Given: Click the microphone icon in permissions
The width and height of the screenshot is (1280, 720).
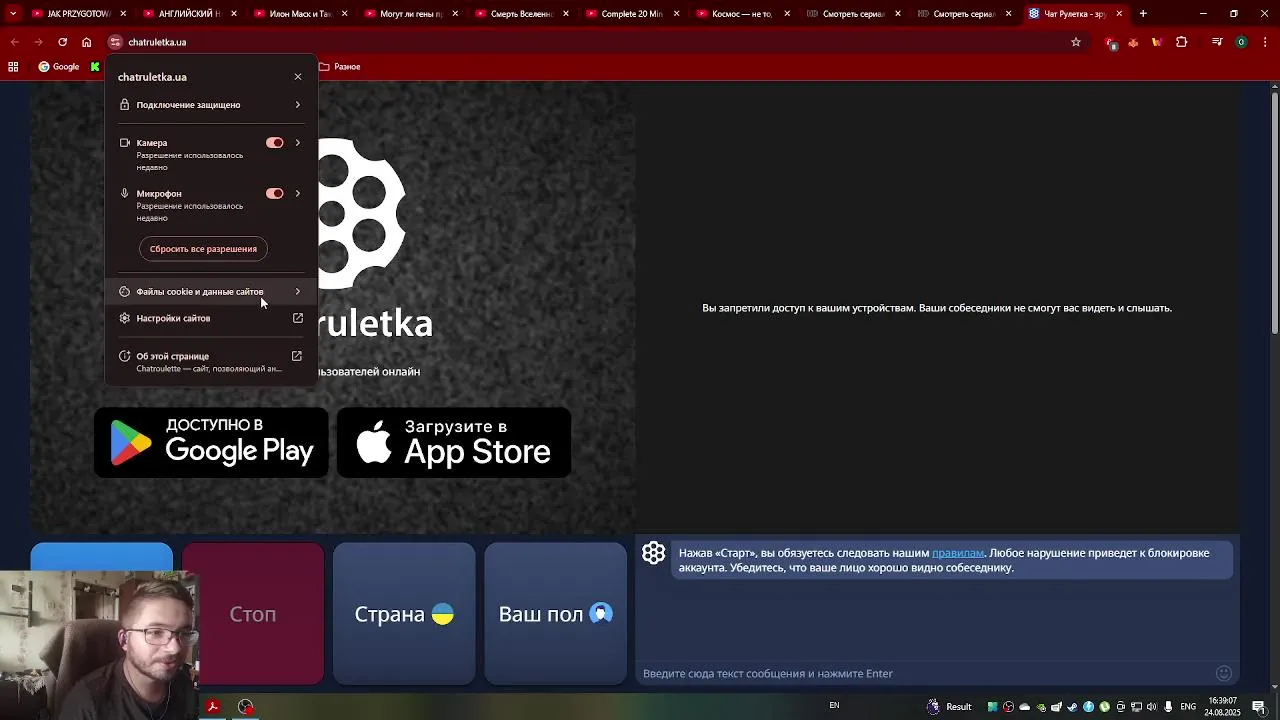Looking at the screenshot, I should click(x=124, y=194).
